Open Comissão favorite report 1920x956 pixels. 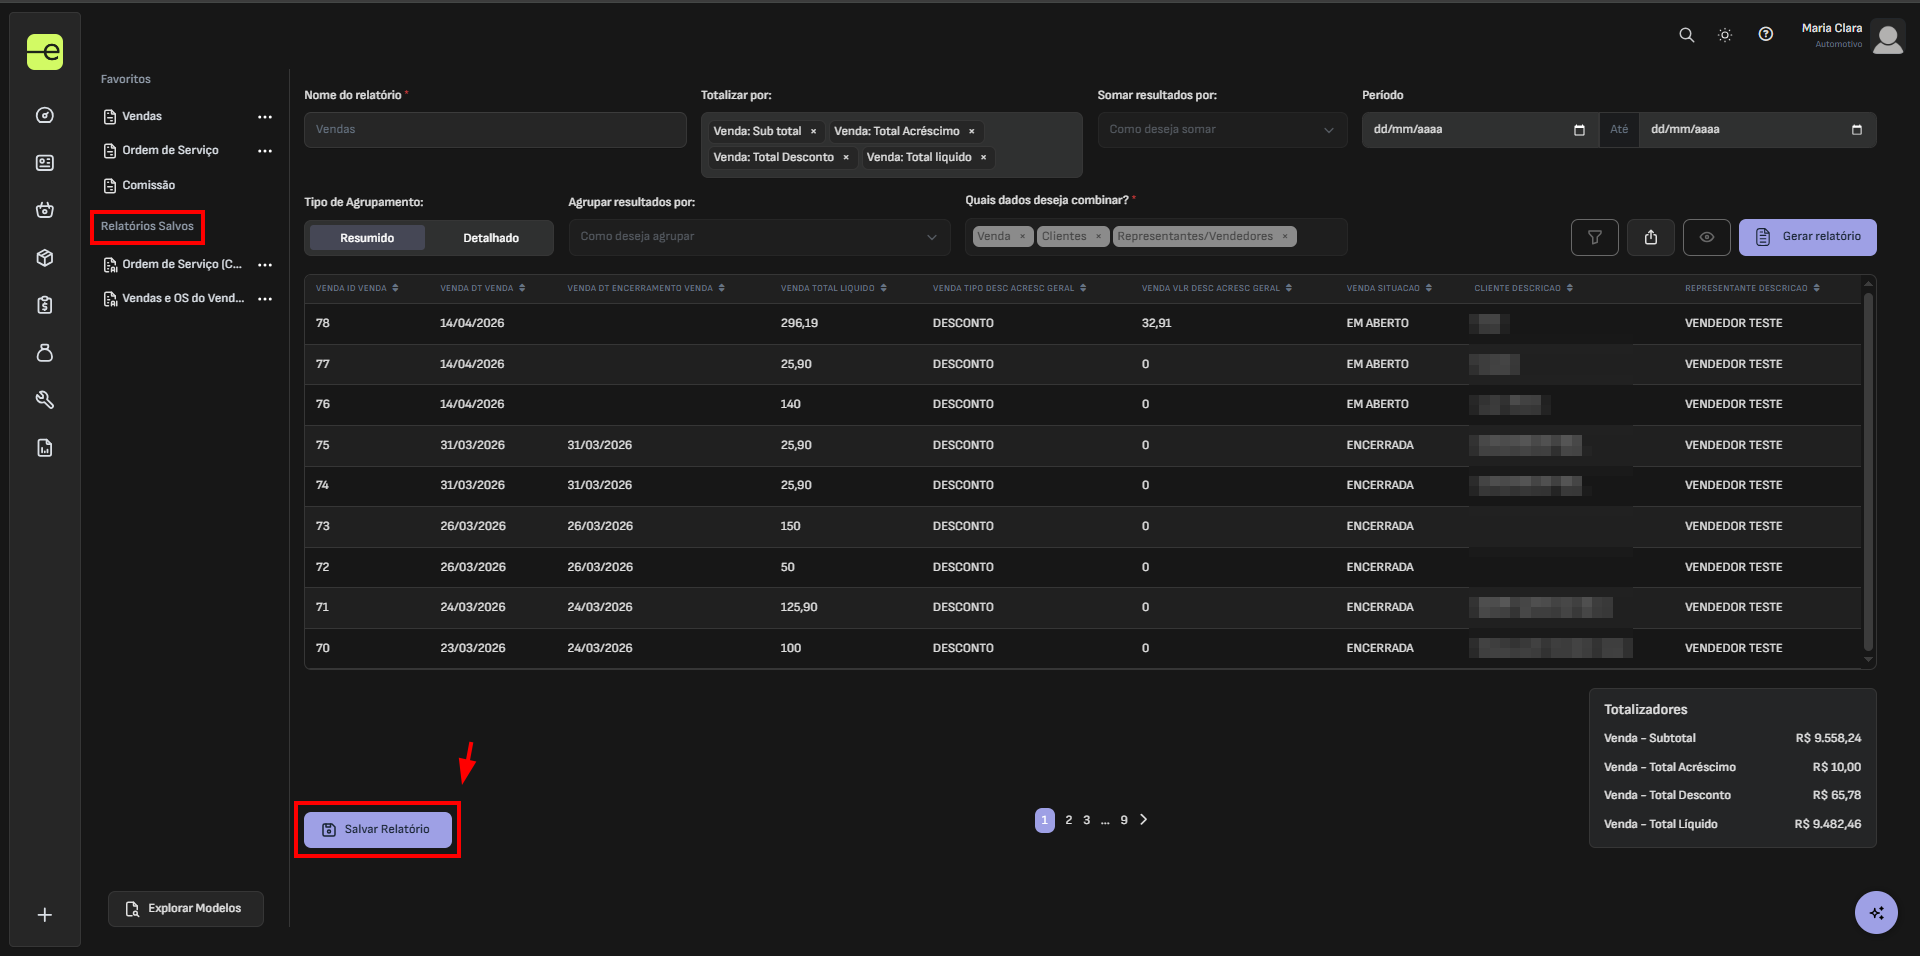click(148, 186)
